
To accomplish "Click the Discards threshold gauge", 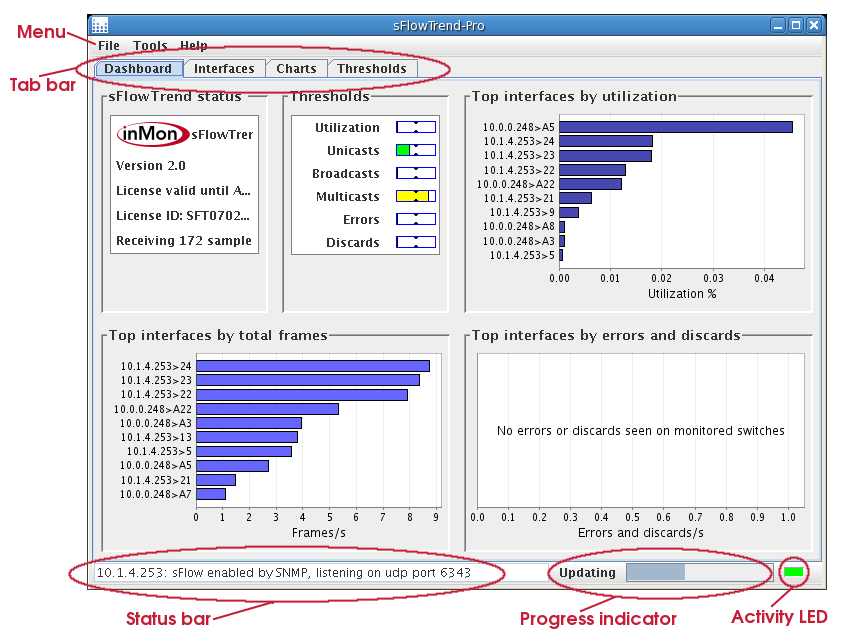I will [416, 242].
